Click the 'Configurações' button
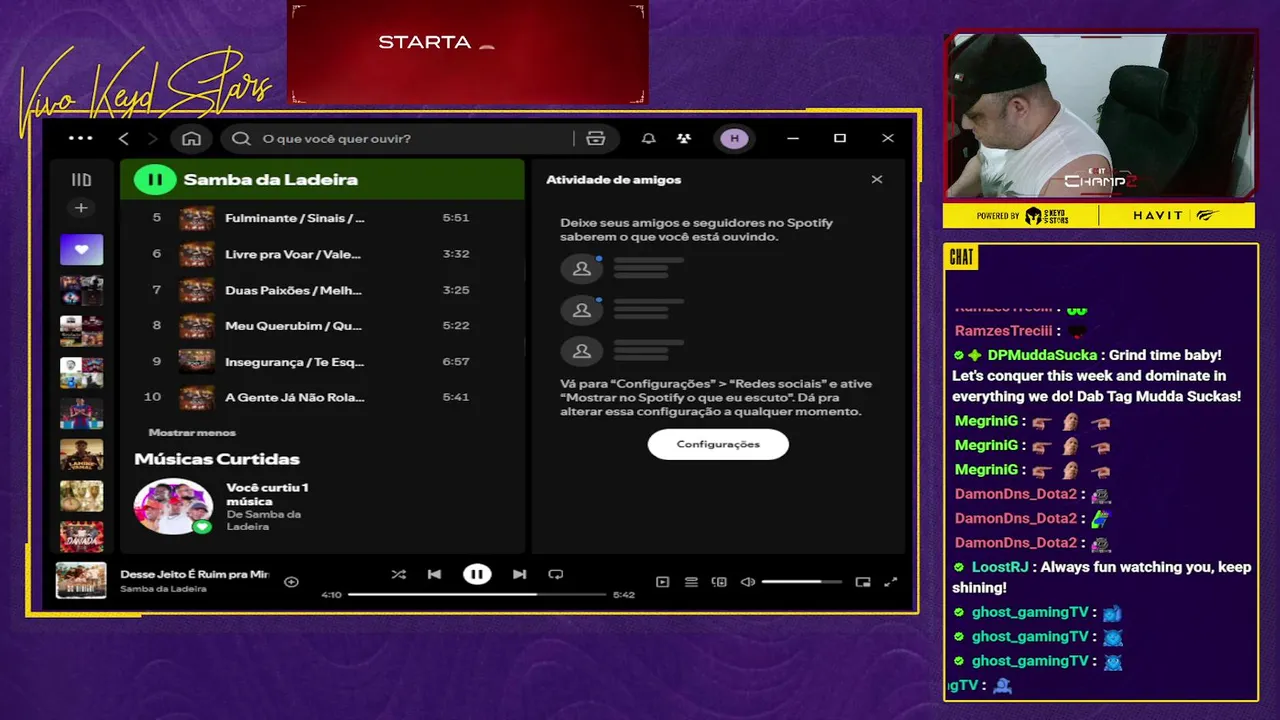The height and width of the screenshot is (720, 1280). click(718, 444)
